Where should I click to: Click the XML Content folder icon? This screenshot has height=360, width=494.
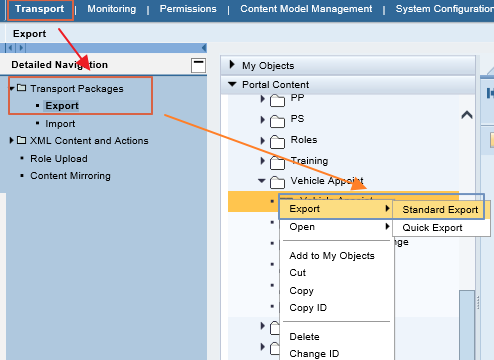(x=21, y=140)
